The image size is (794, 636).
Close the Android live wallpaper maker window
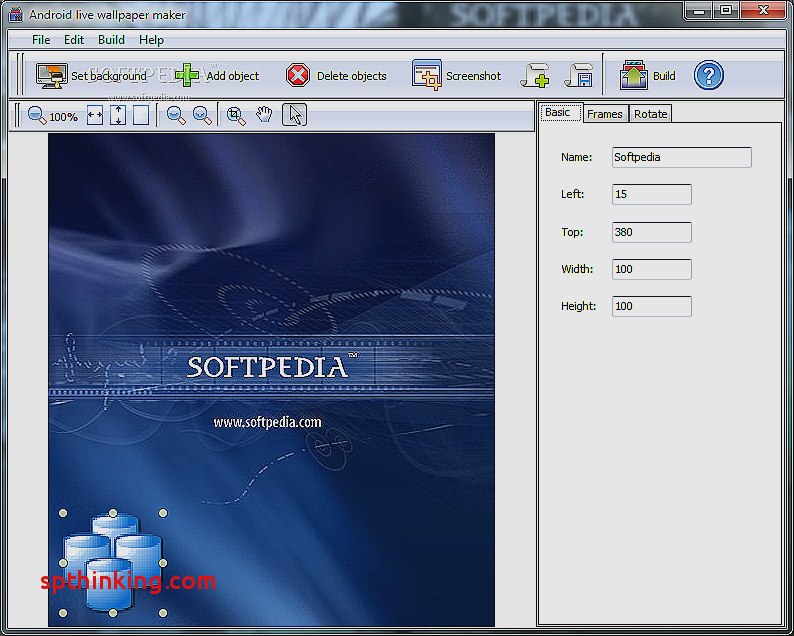pyautogui.click(x=763, y=11)
